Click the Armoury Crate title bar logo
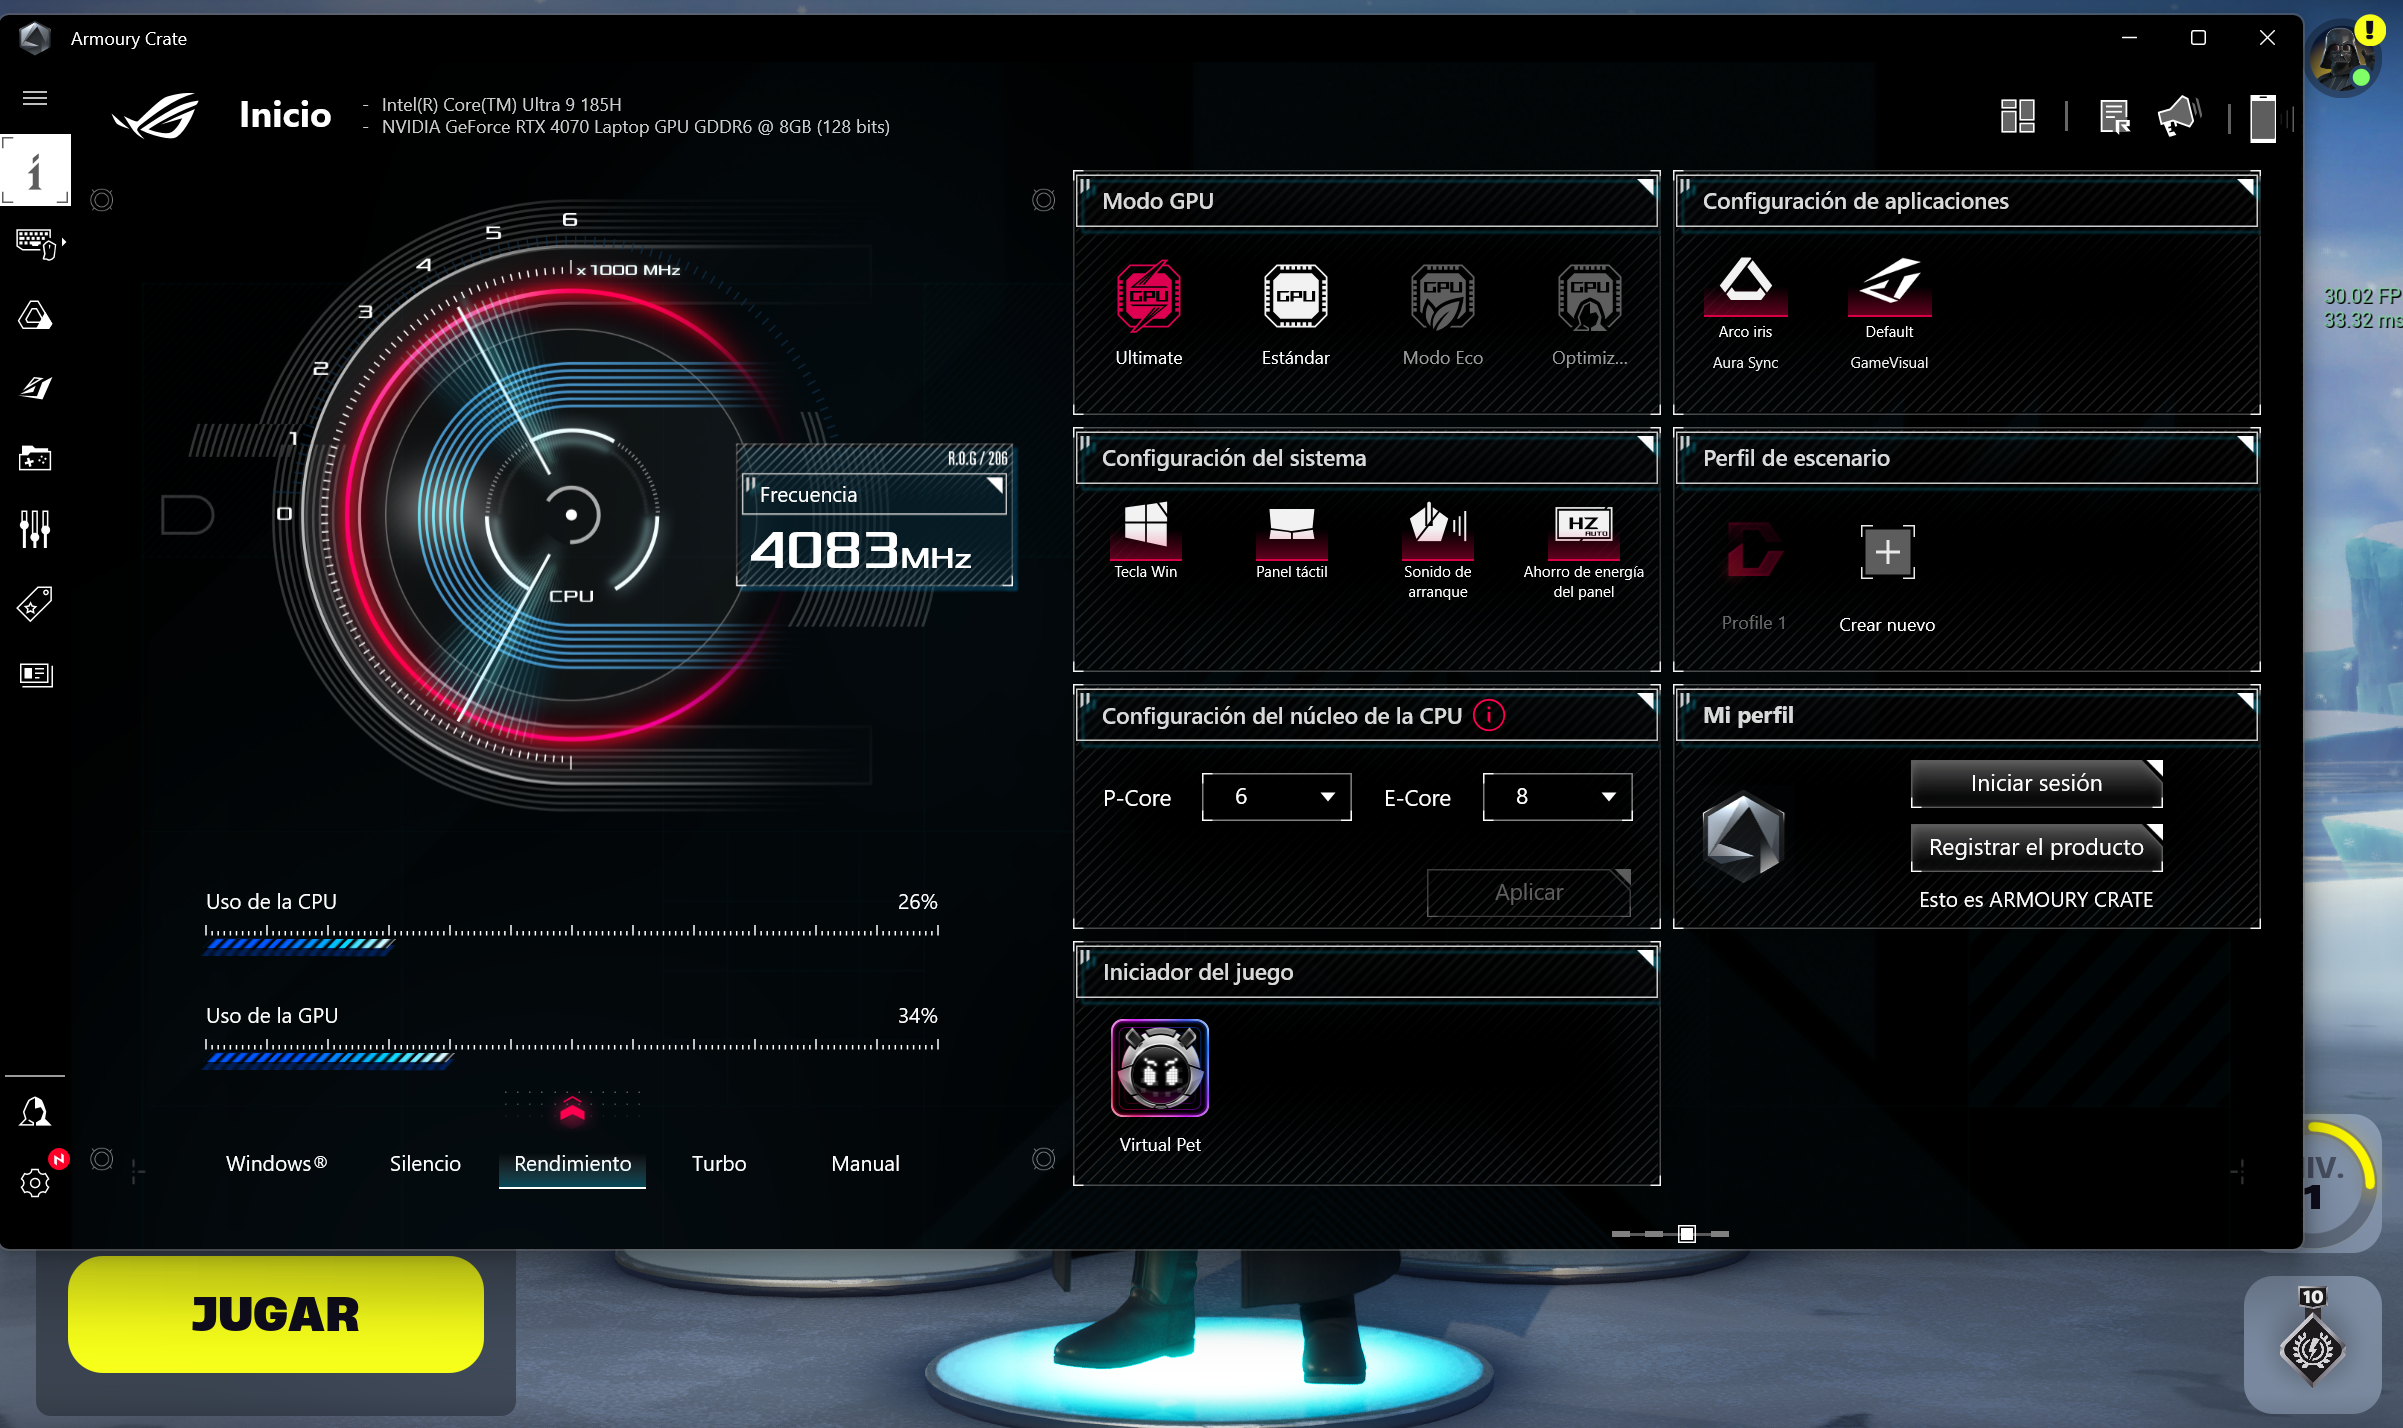The height and width of the screenshot is (1428, 2403). [x=35, y=38]
